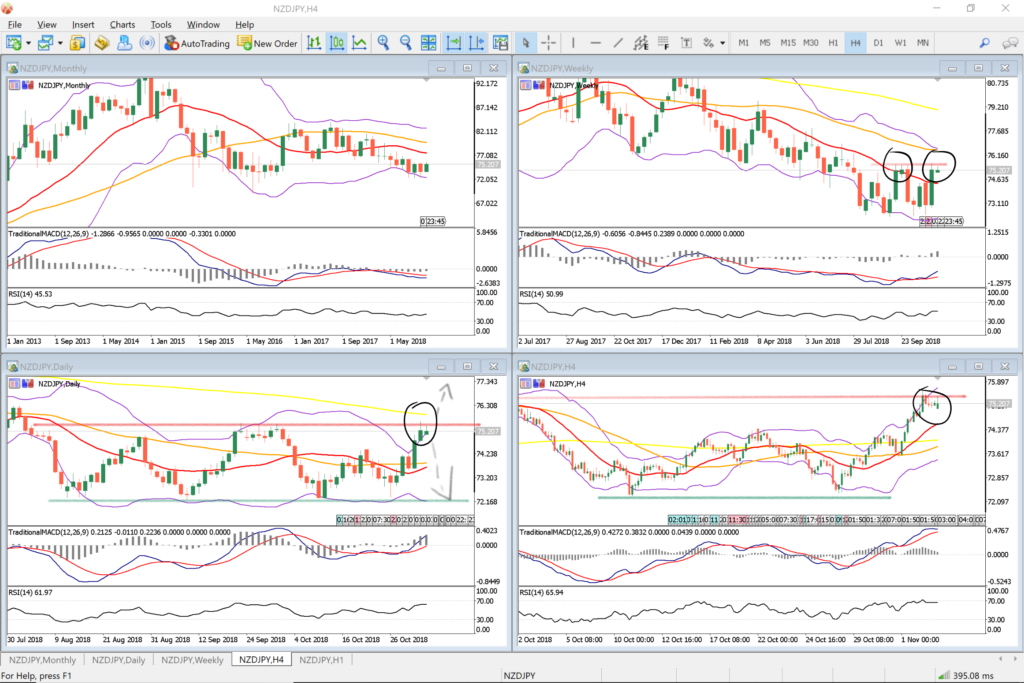Click the Zoom In magnifier icon
Screen dimensions: 1024x683
383,43
